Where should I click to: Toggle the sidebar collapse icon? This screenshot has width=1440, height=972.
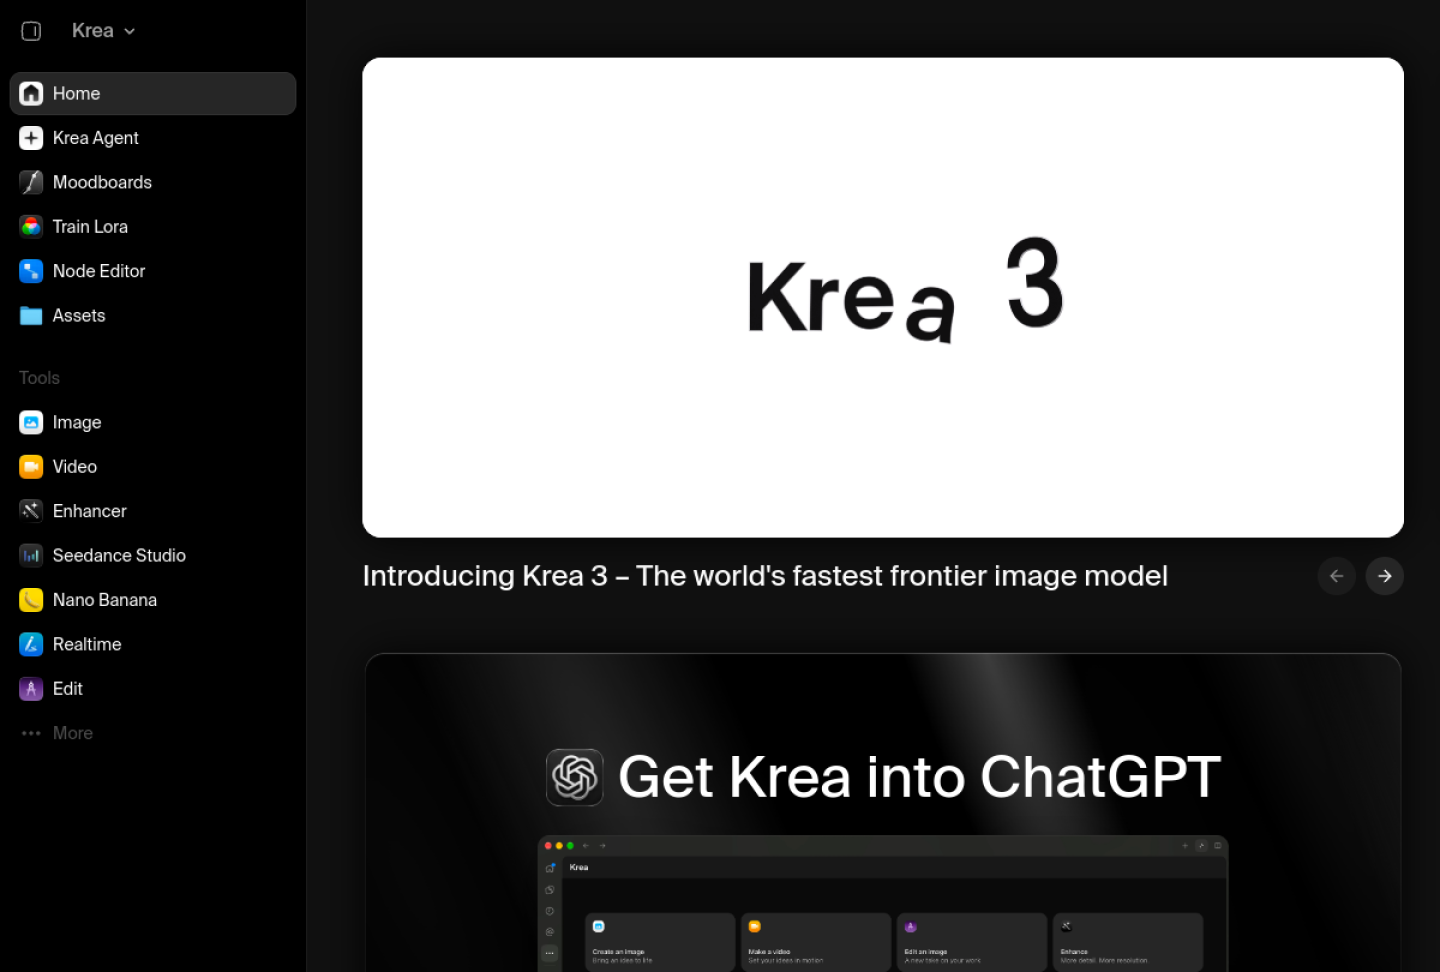(x=31, y=31)
